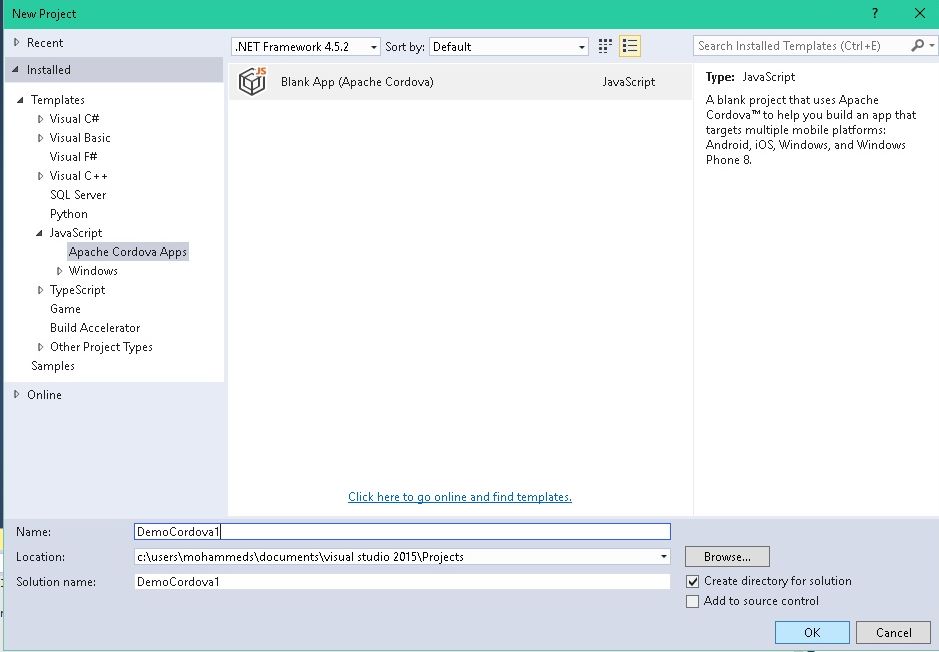939x652 pixels.
Task: Select Game templates
Action: (65, 309)
